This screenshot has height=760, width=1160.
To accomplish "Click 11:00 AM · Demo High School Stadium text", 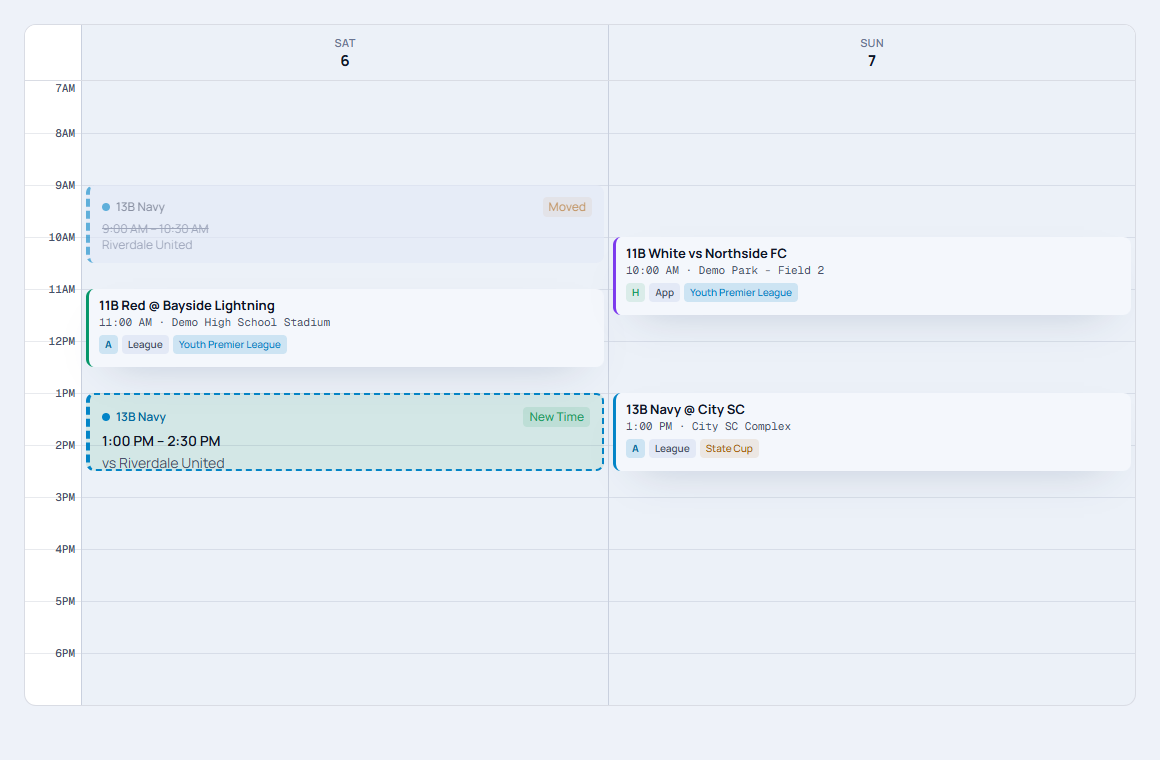I will pos(215,323).
